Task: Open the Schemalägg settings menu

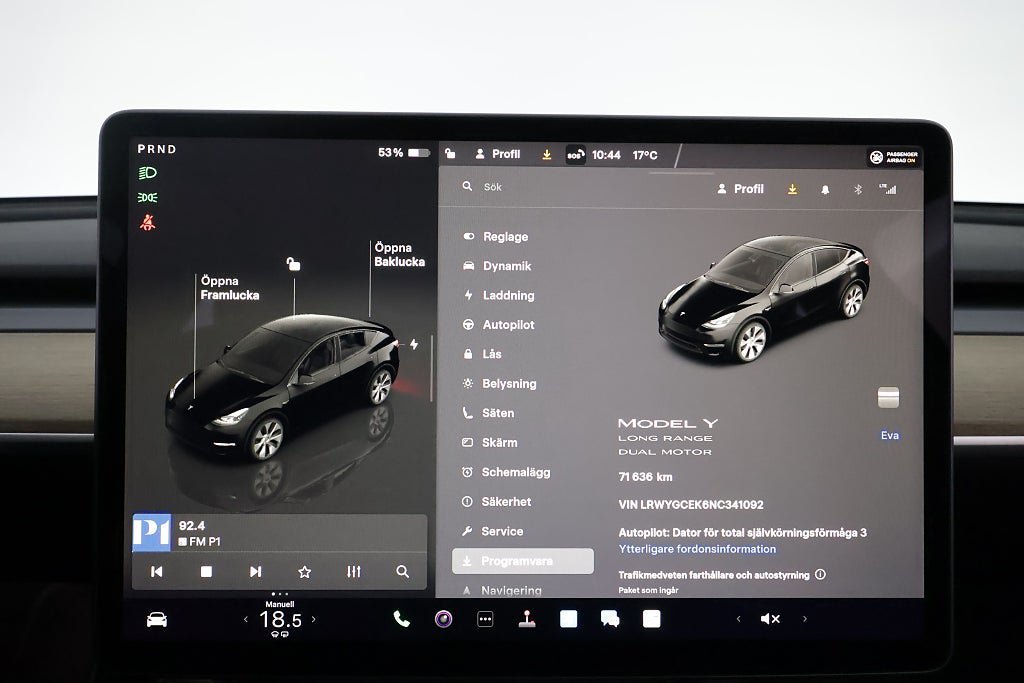Action: coord(506,471)
